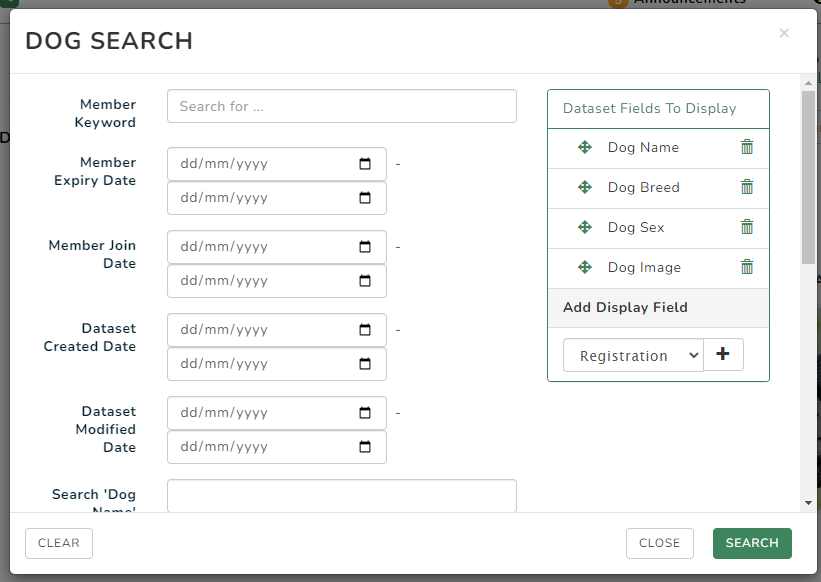Click the Member Join Date label
Image resolution: width=821 pixels, height=582 pixels.
click(x=92, y=254)
